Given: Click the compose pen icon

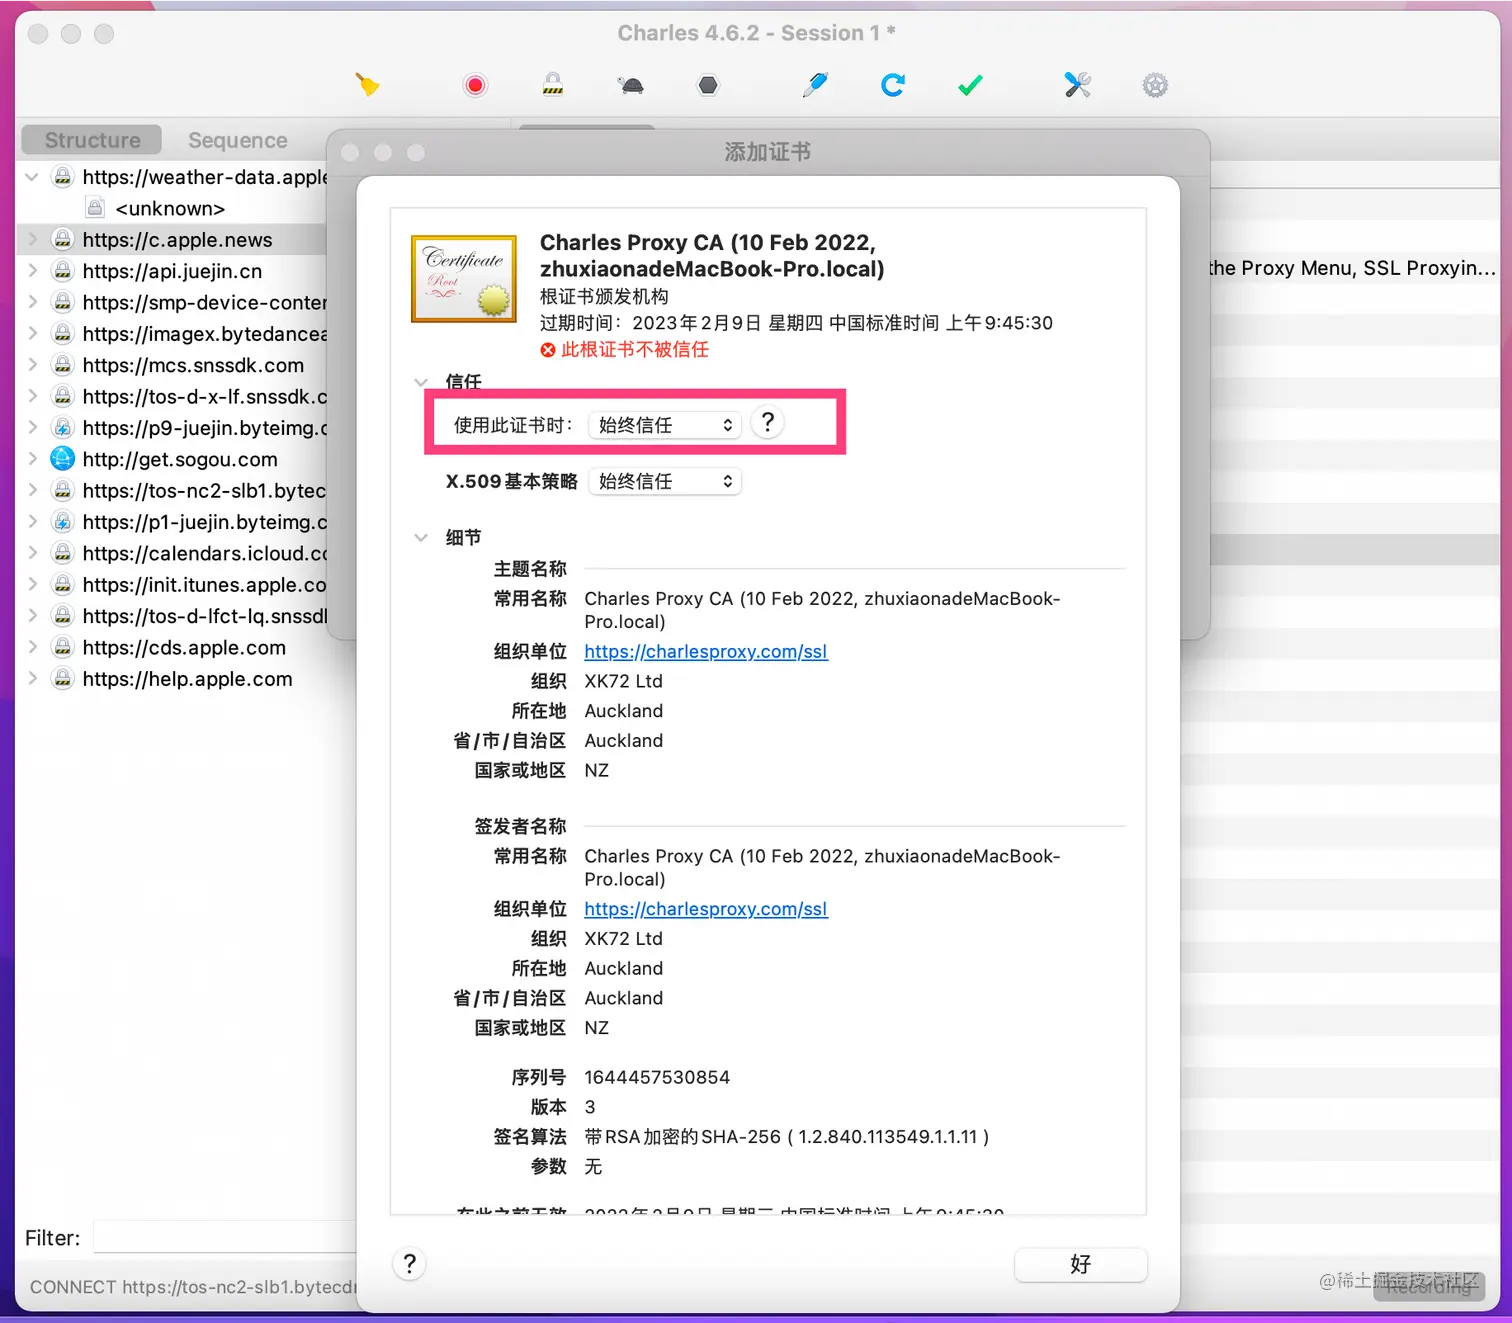Looking at the screenshot, I should tap(815, 85).
